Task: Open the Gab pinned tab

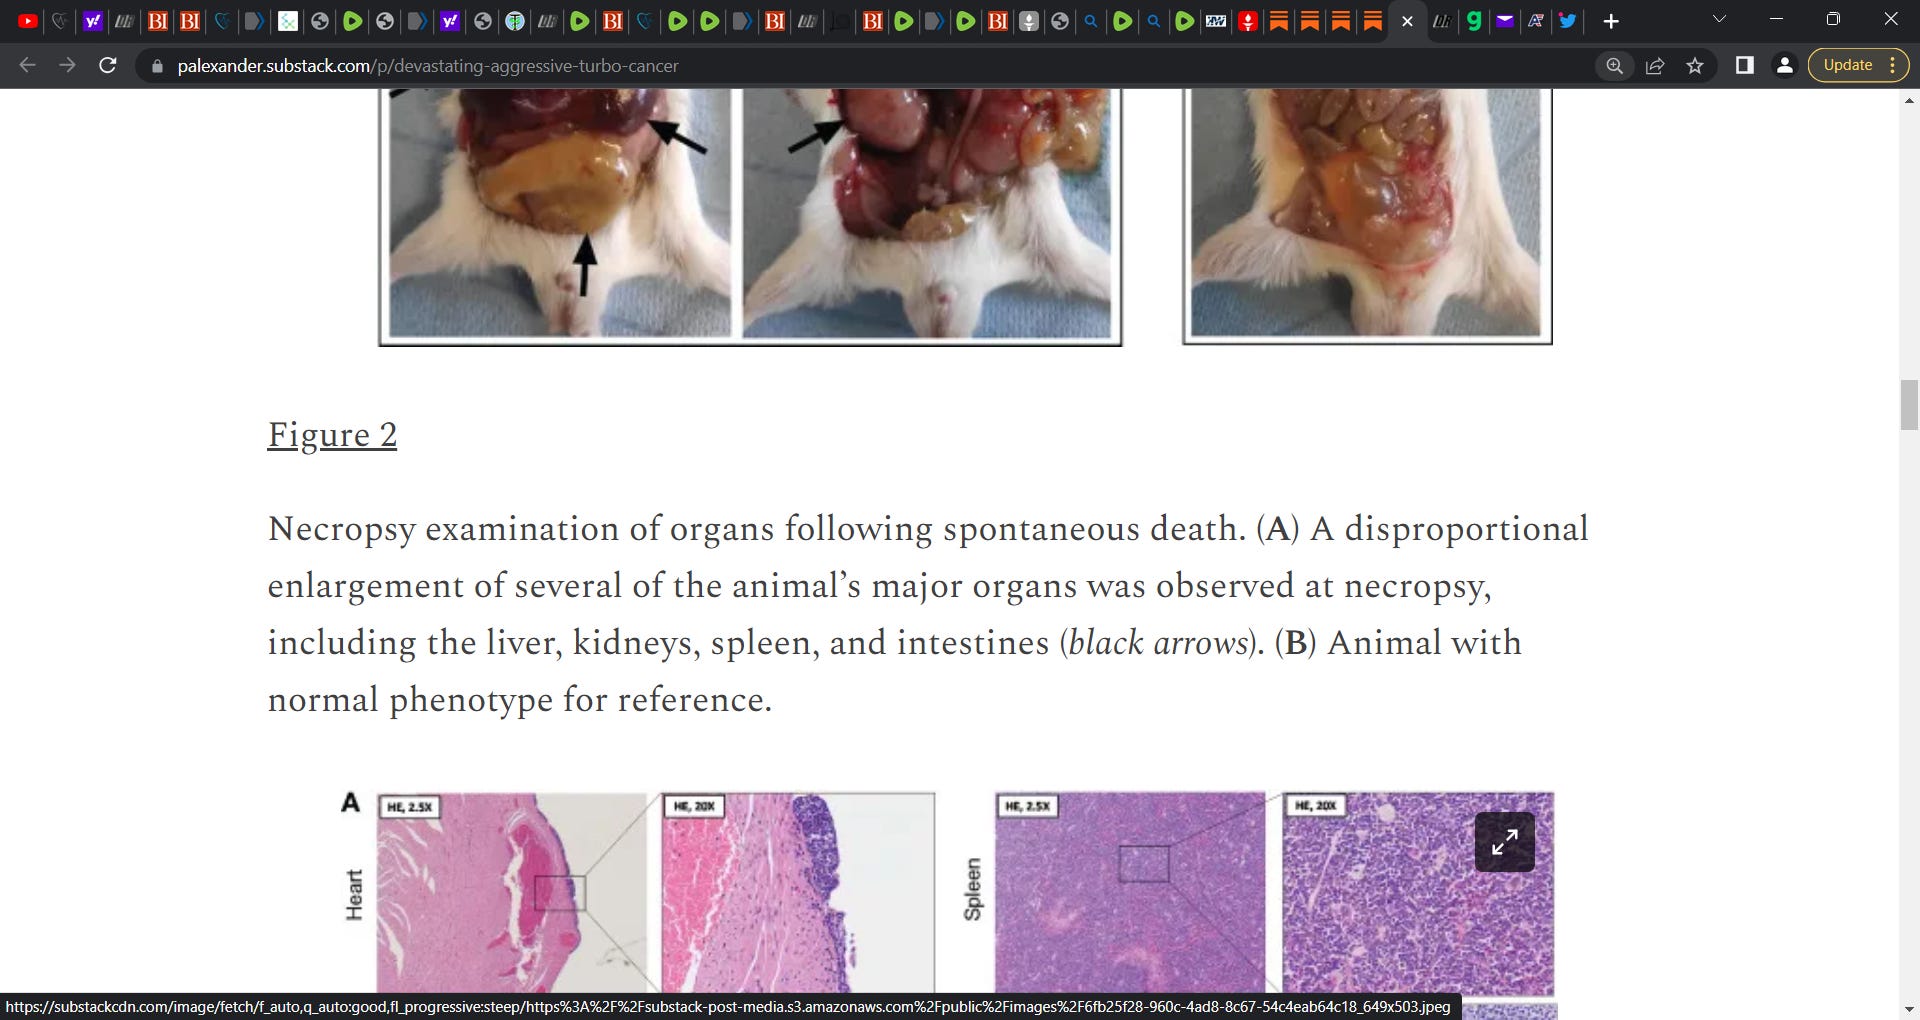Action: tap(1472, 20)
